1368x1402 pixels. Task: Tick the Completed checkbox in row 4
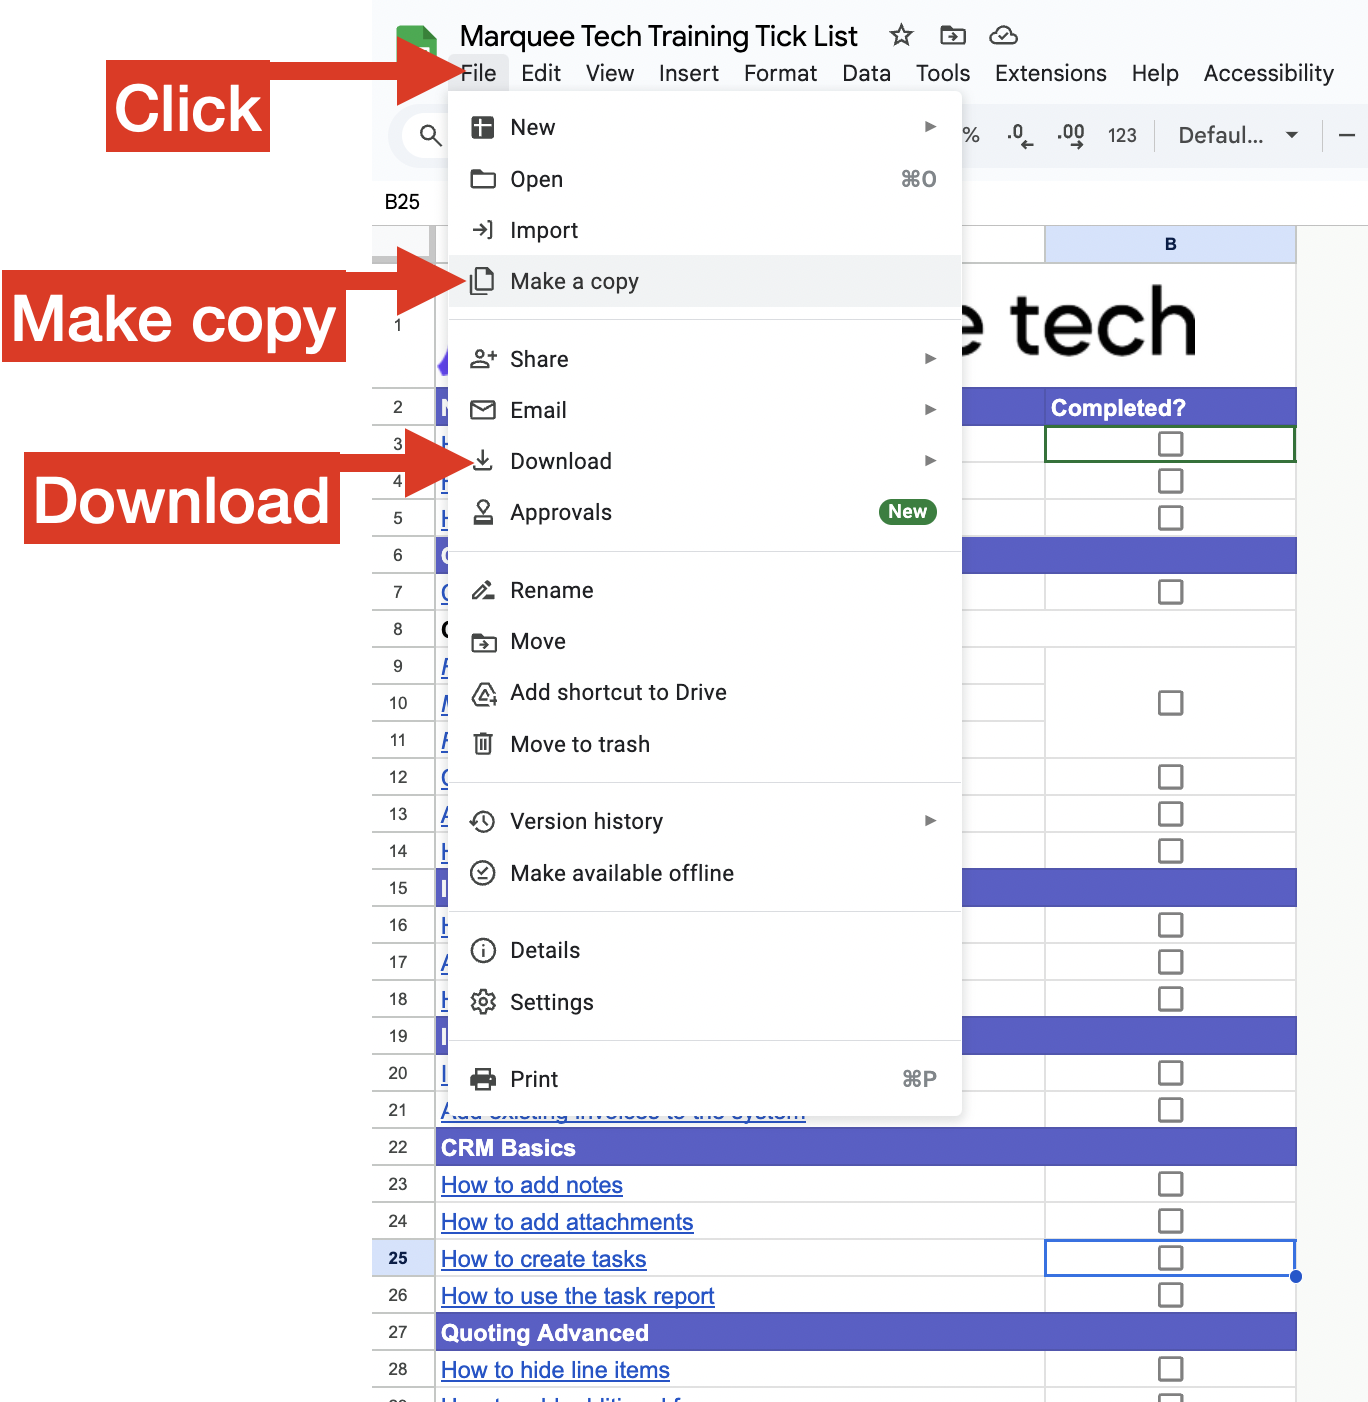click(1170, 481)
